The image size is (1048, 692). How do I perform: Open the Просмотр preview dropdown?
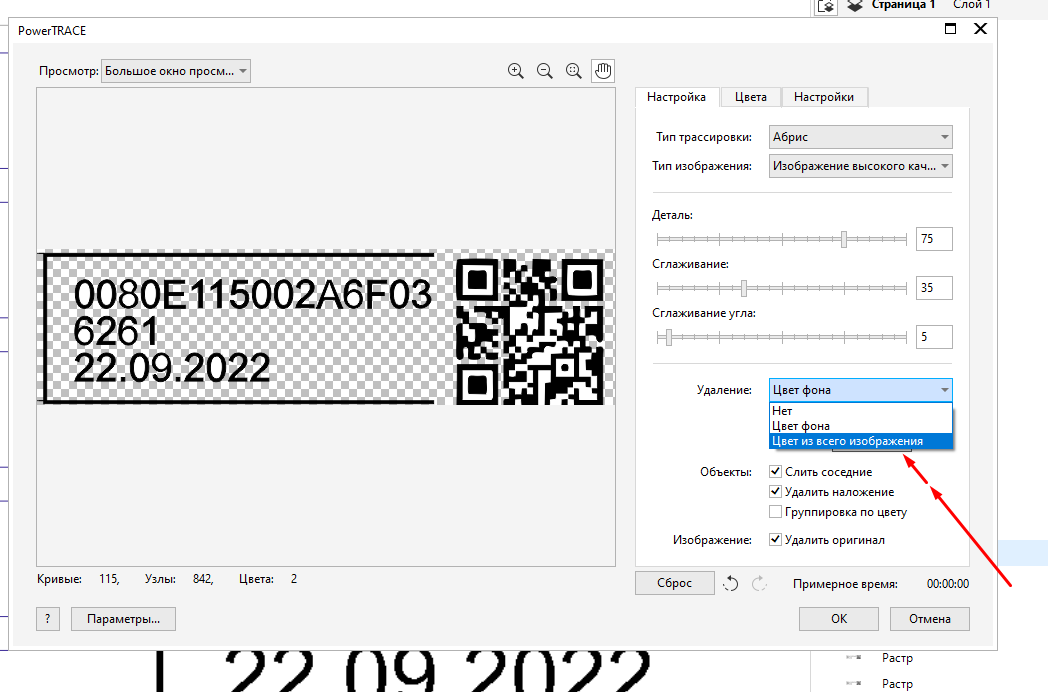click(176, 71)
